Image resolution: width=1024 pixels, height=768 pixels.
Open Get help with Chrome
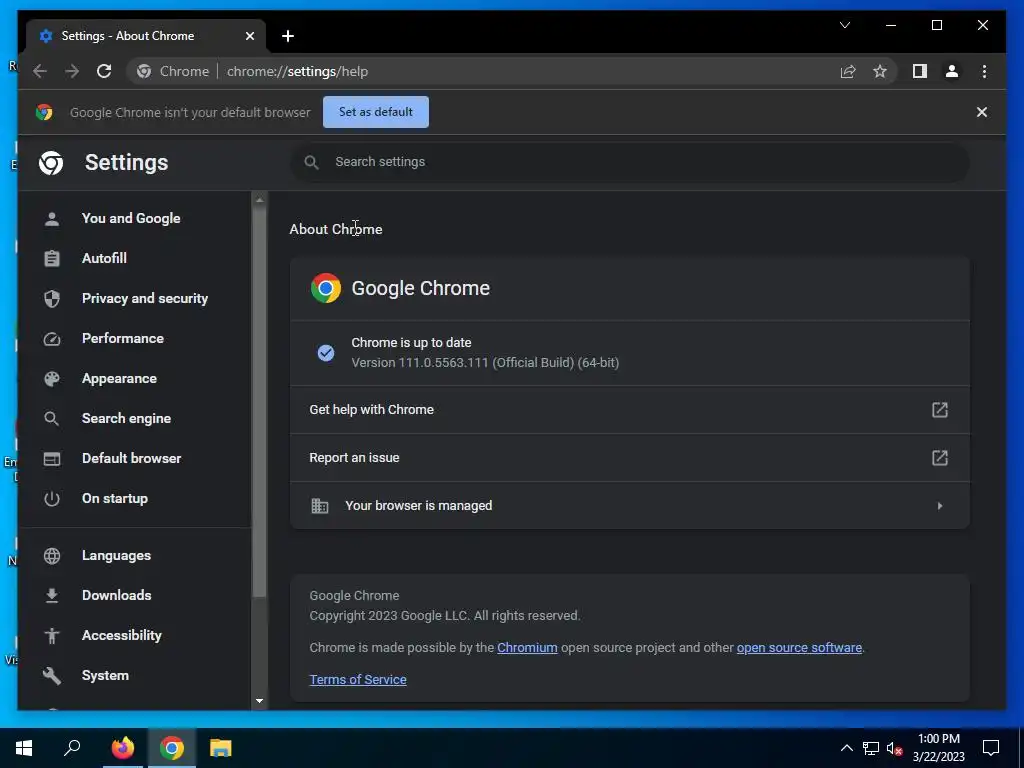pos(630,409)
